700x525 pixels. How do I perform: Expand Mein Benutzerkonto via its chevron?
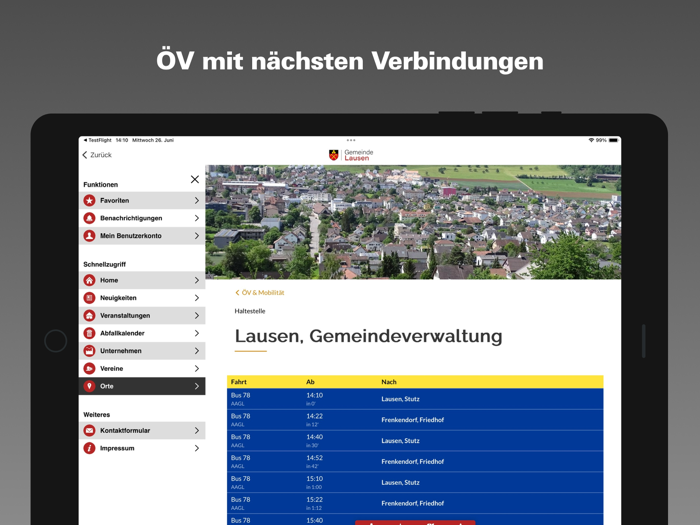click(x=196, y=236)
